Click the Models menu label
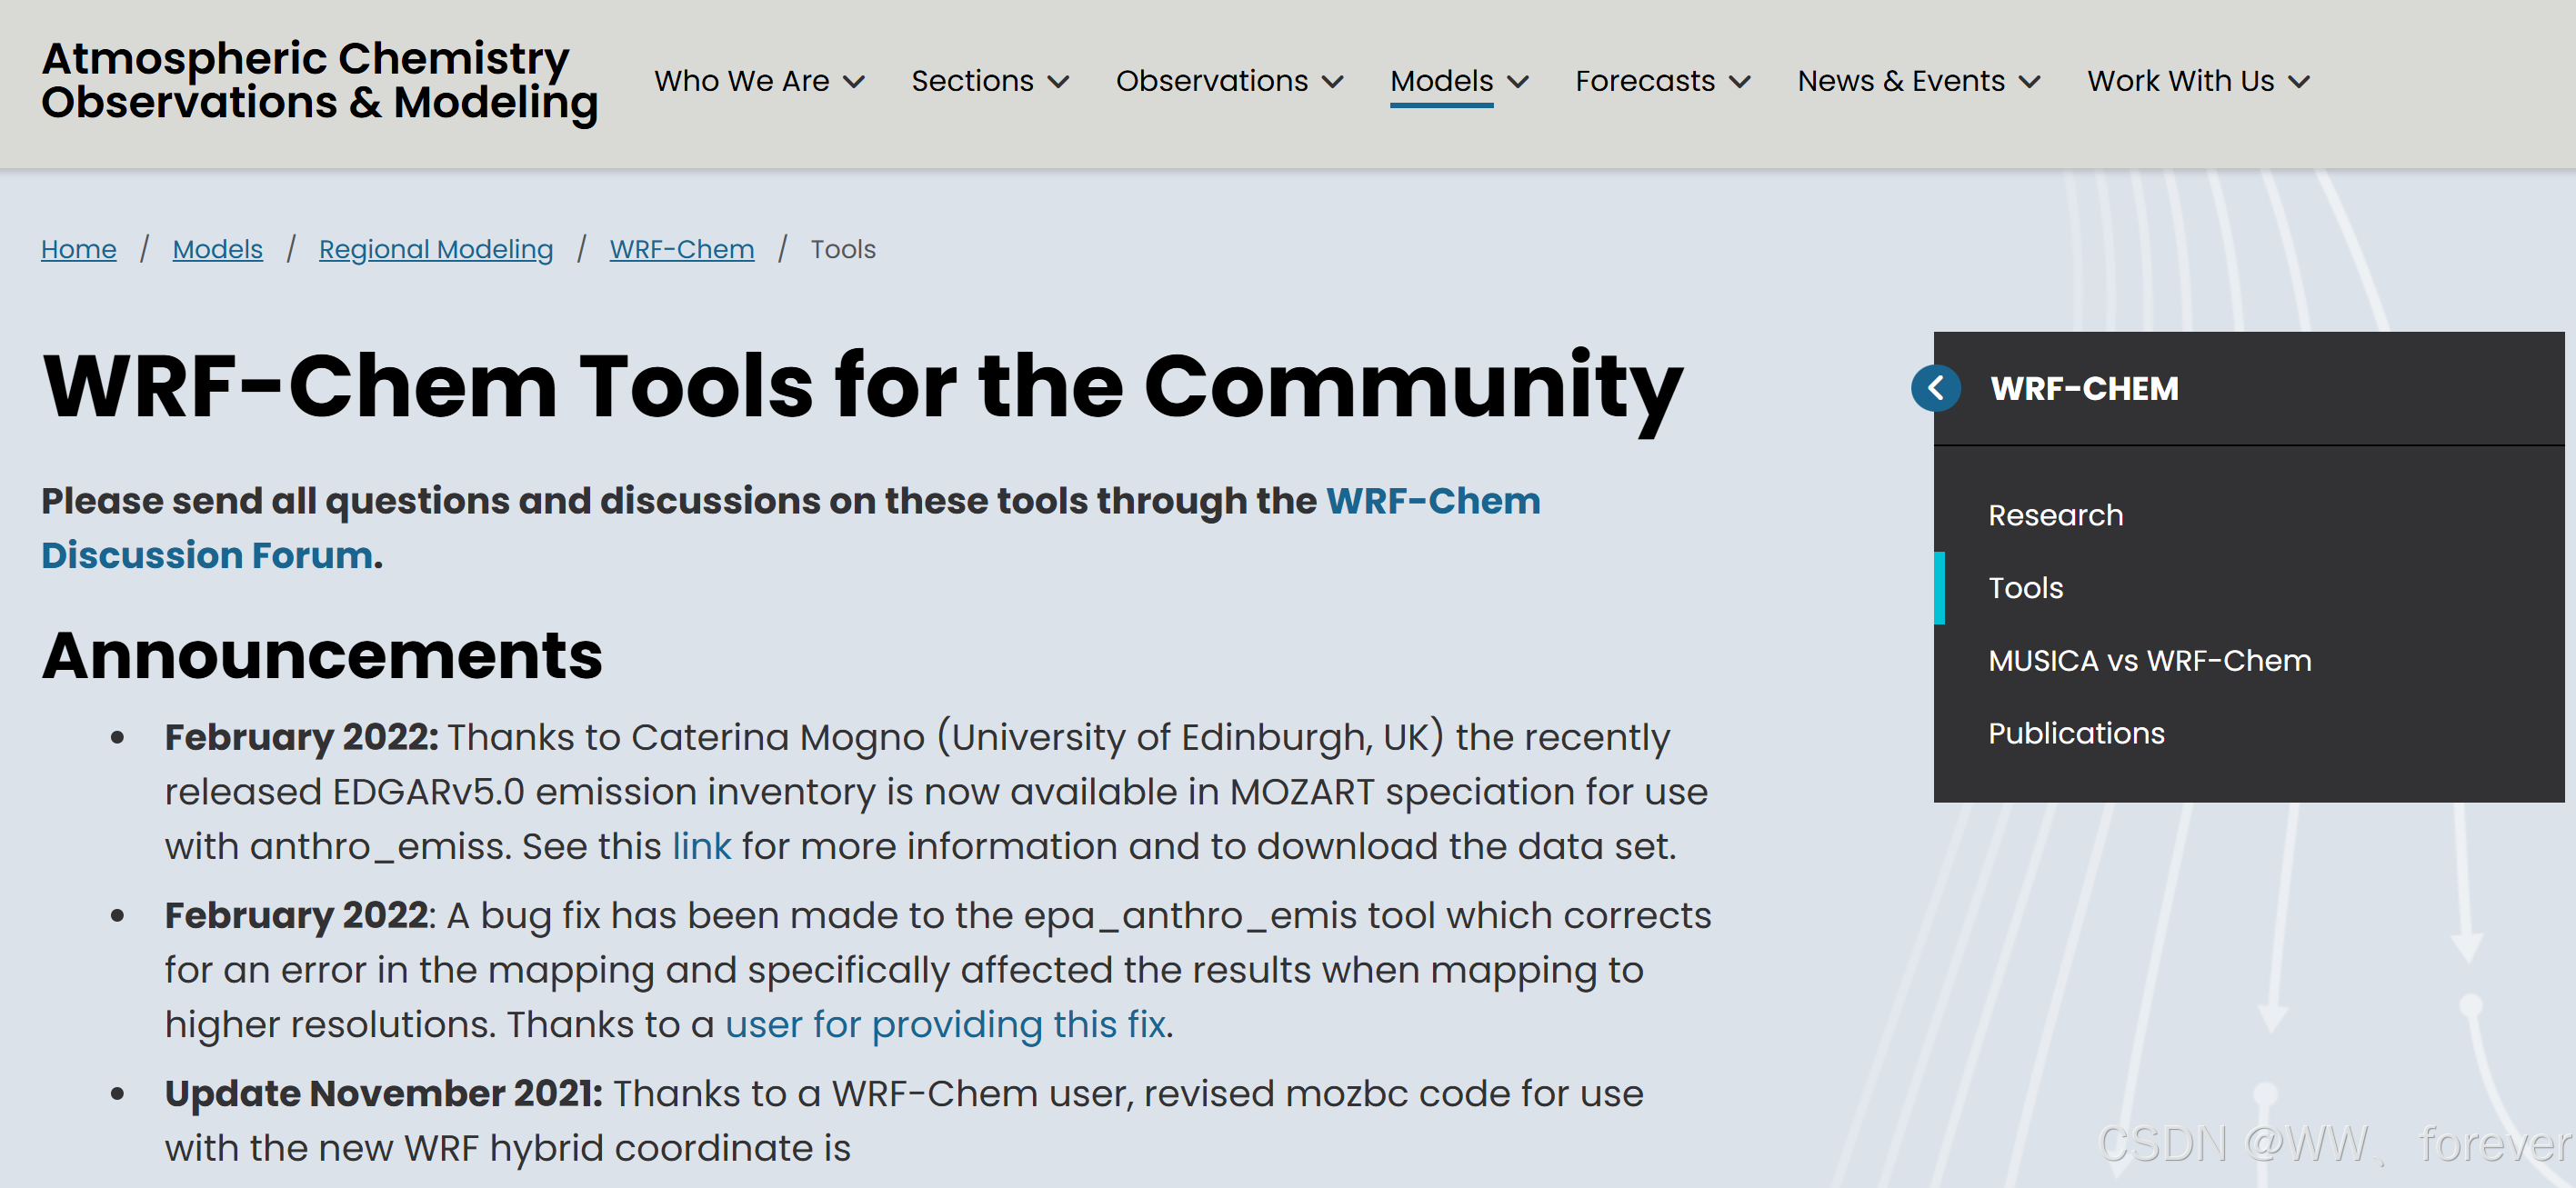The height and width of the screenshot is (1188, 2576). (x=1441, y=80)
